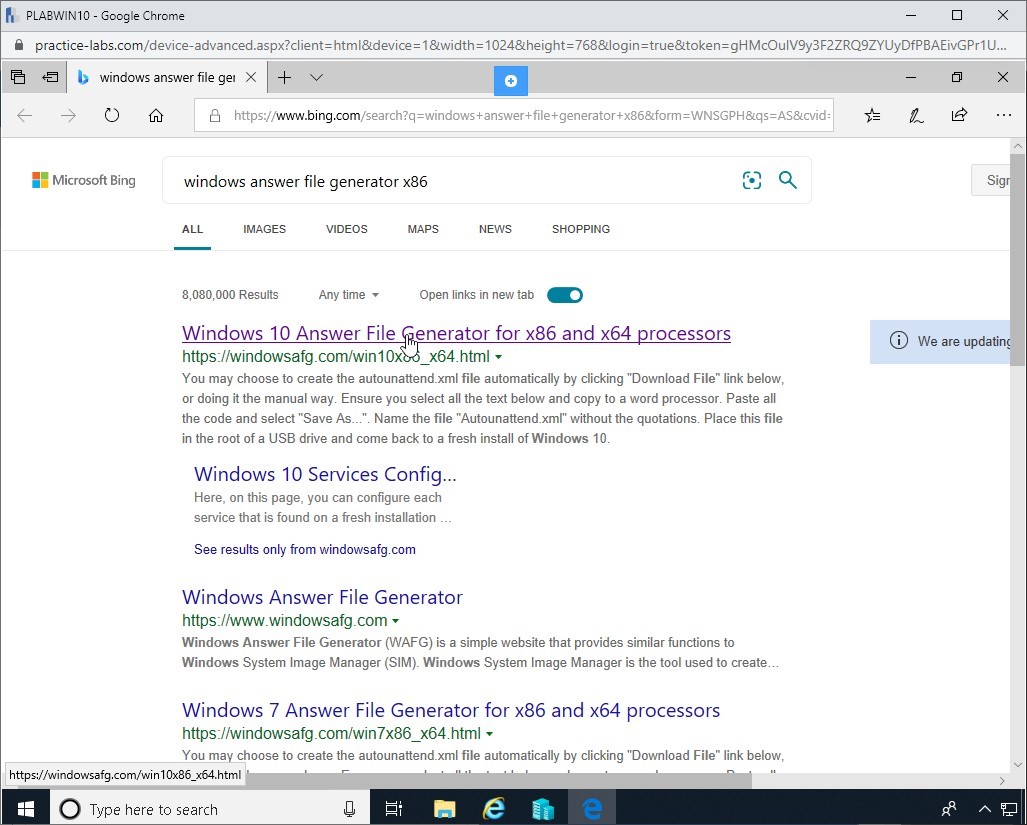Switch to the SHOPPING tab
1027x825 pixels.
[581, 229]
